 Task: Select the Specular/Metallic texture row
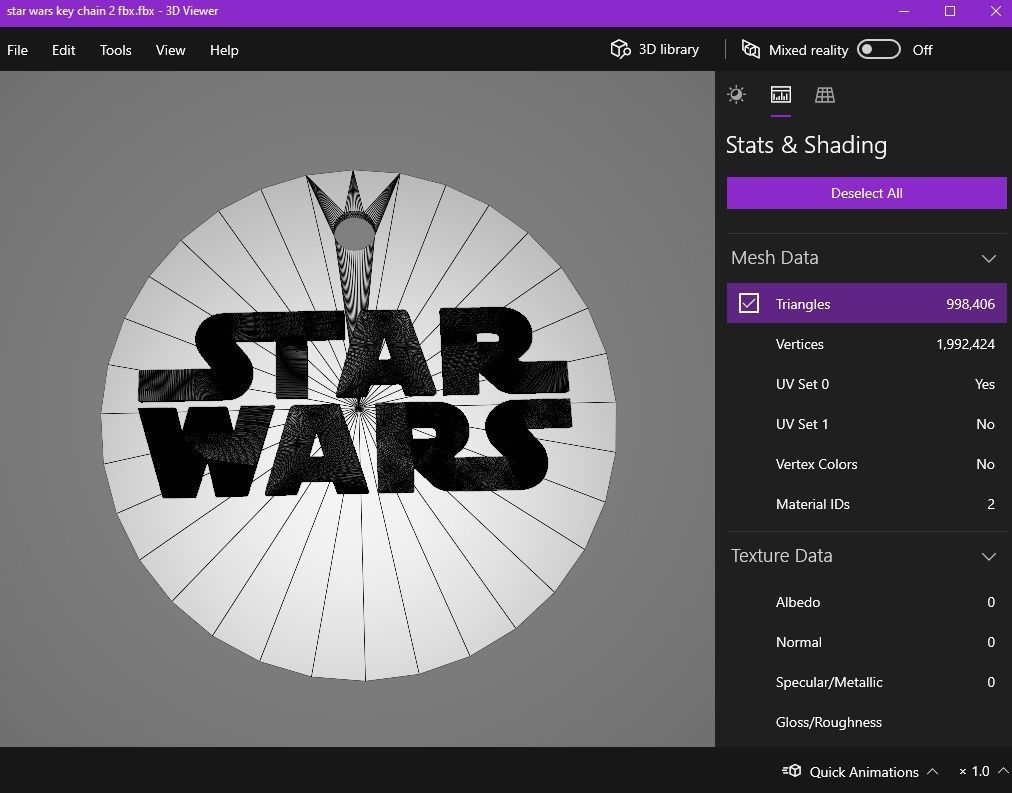[866, 682]
